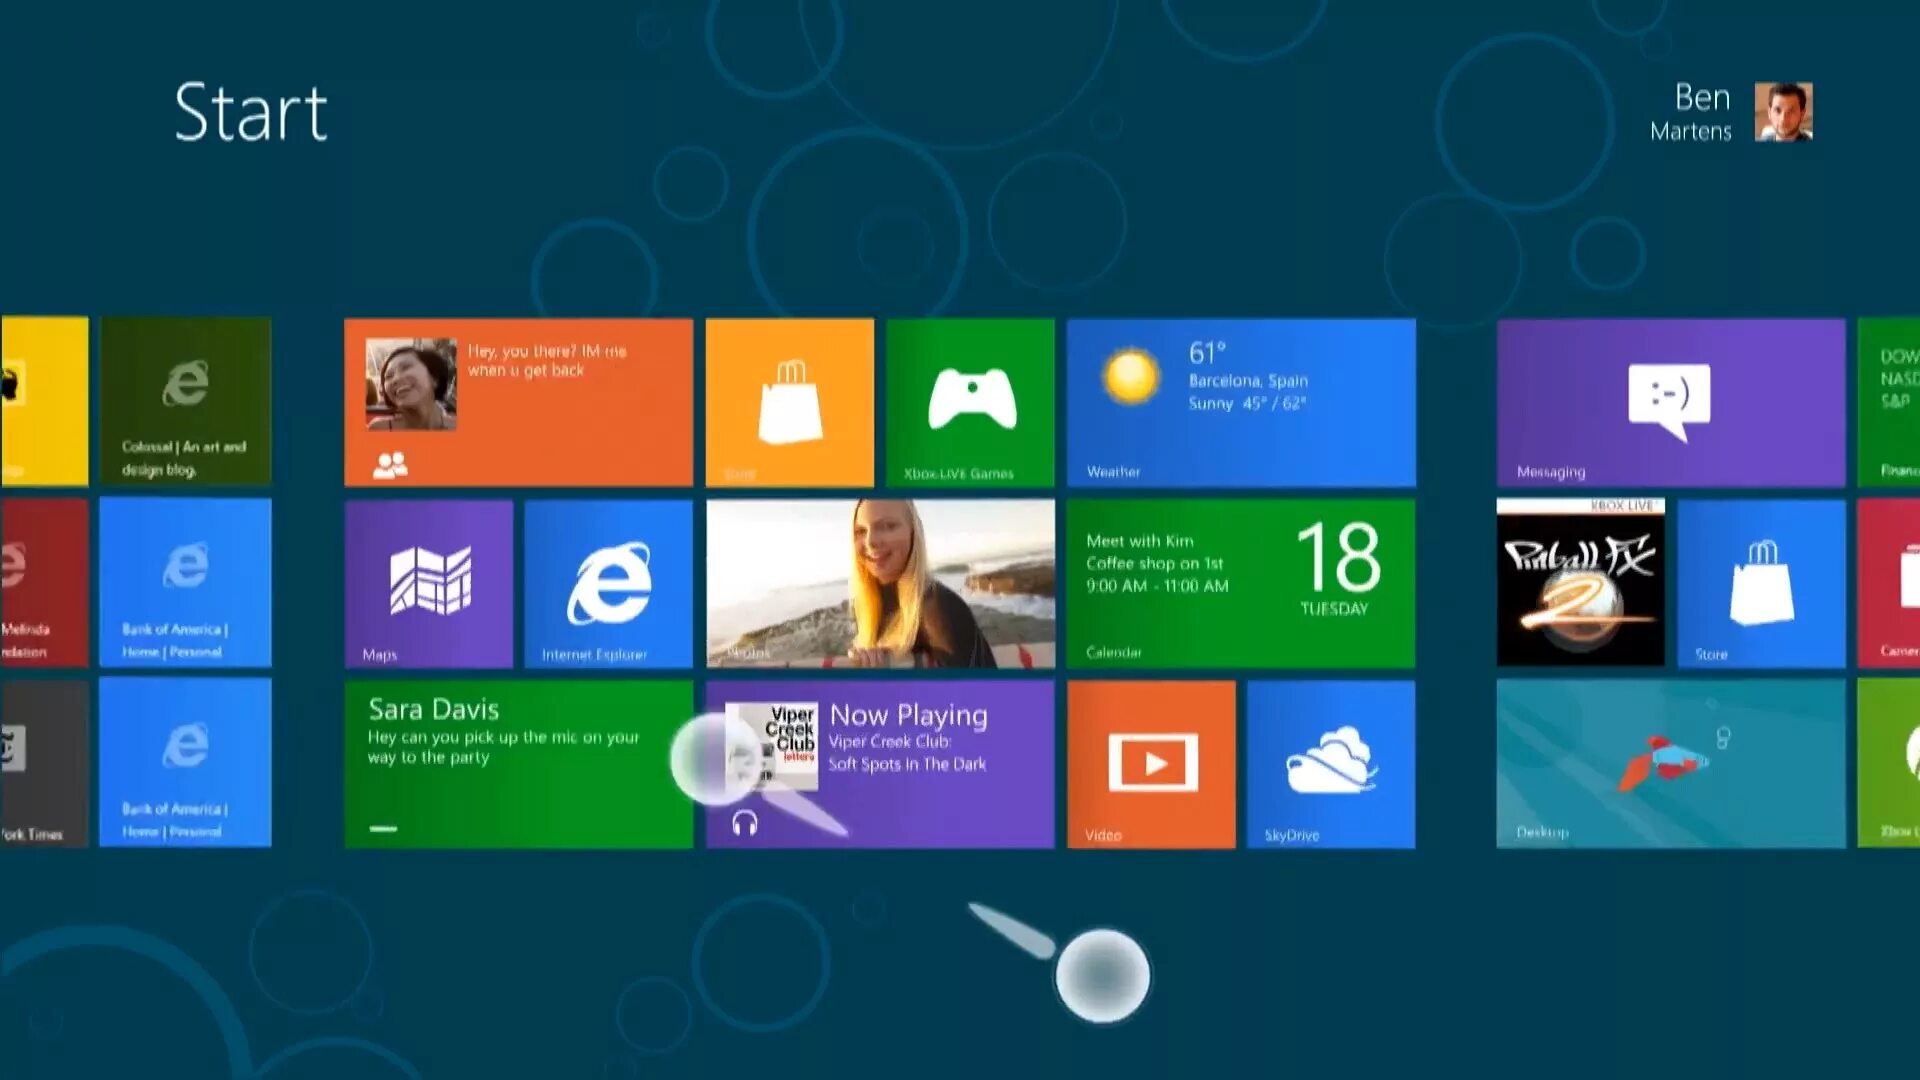
Task: Open the Finance tile showing DOW
Action: 1889,403
